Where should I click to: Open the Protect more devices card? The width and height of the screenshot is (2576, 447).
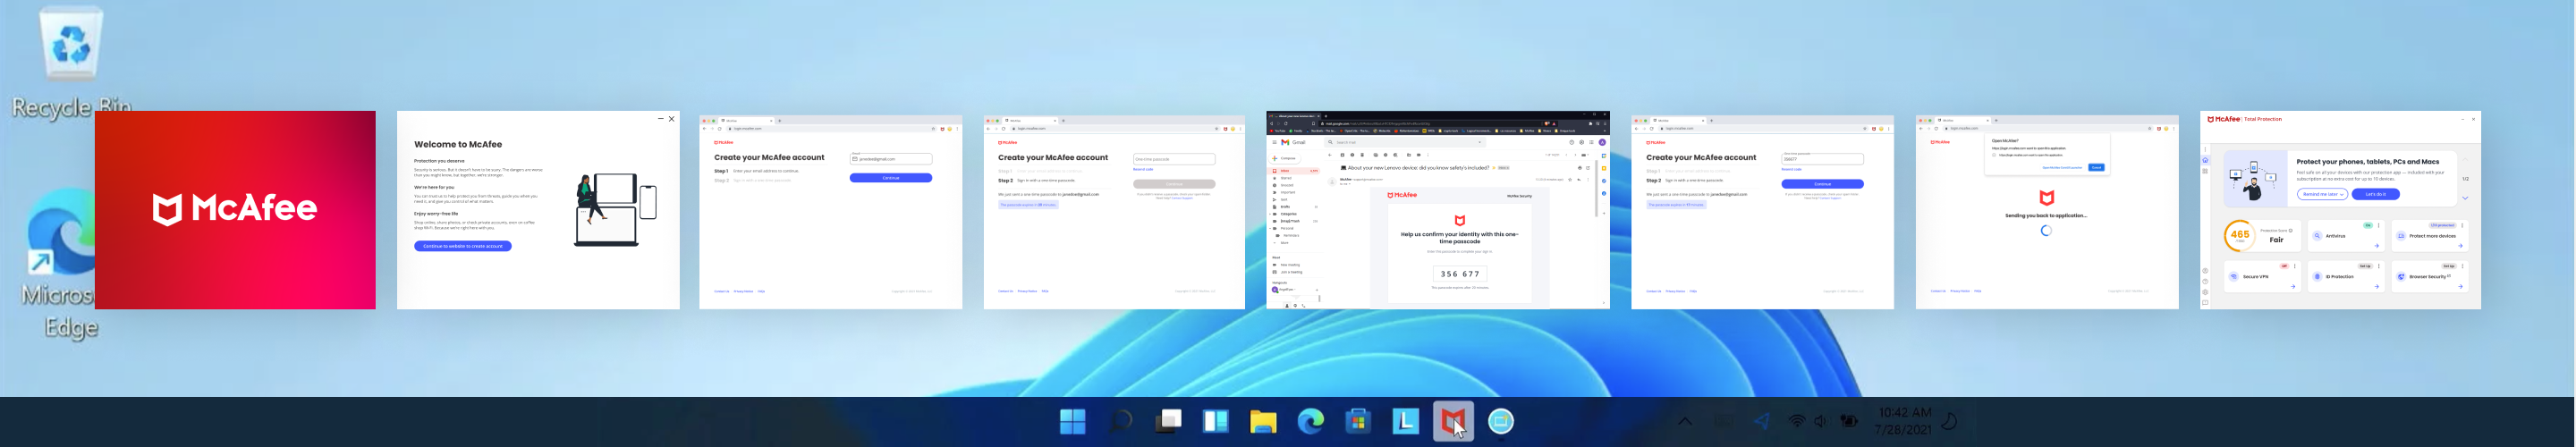[x=2431, y=236]
